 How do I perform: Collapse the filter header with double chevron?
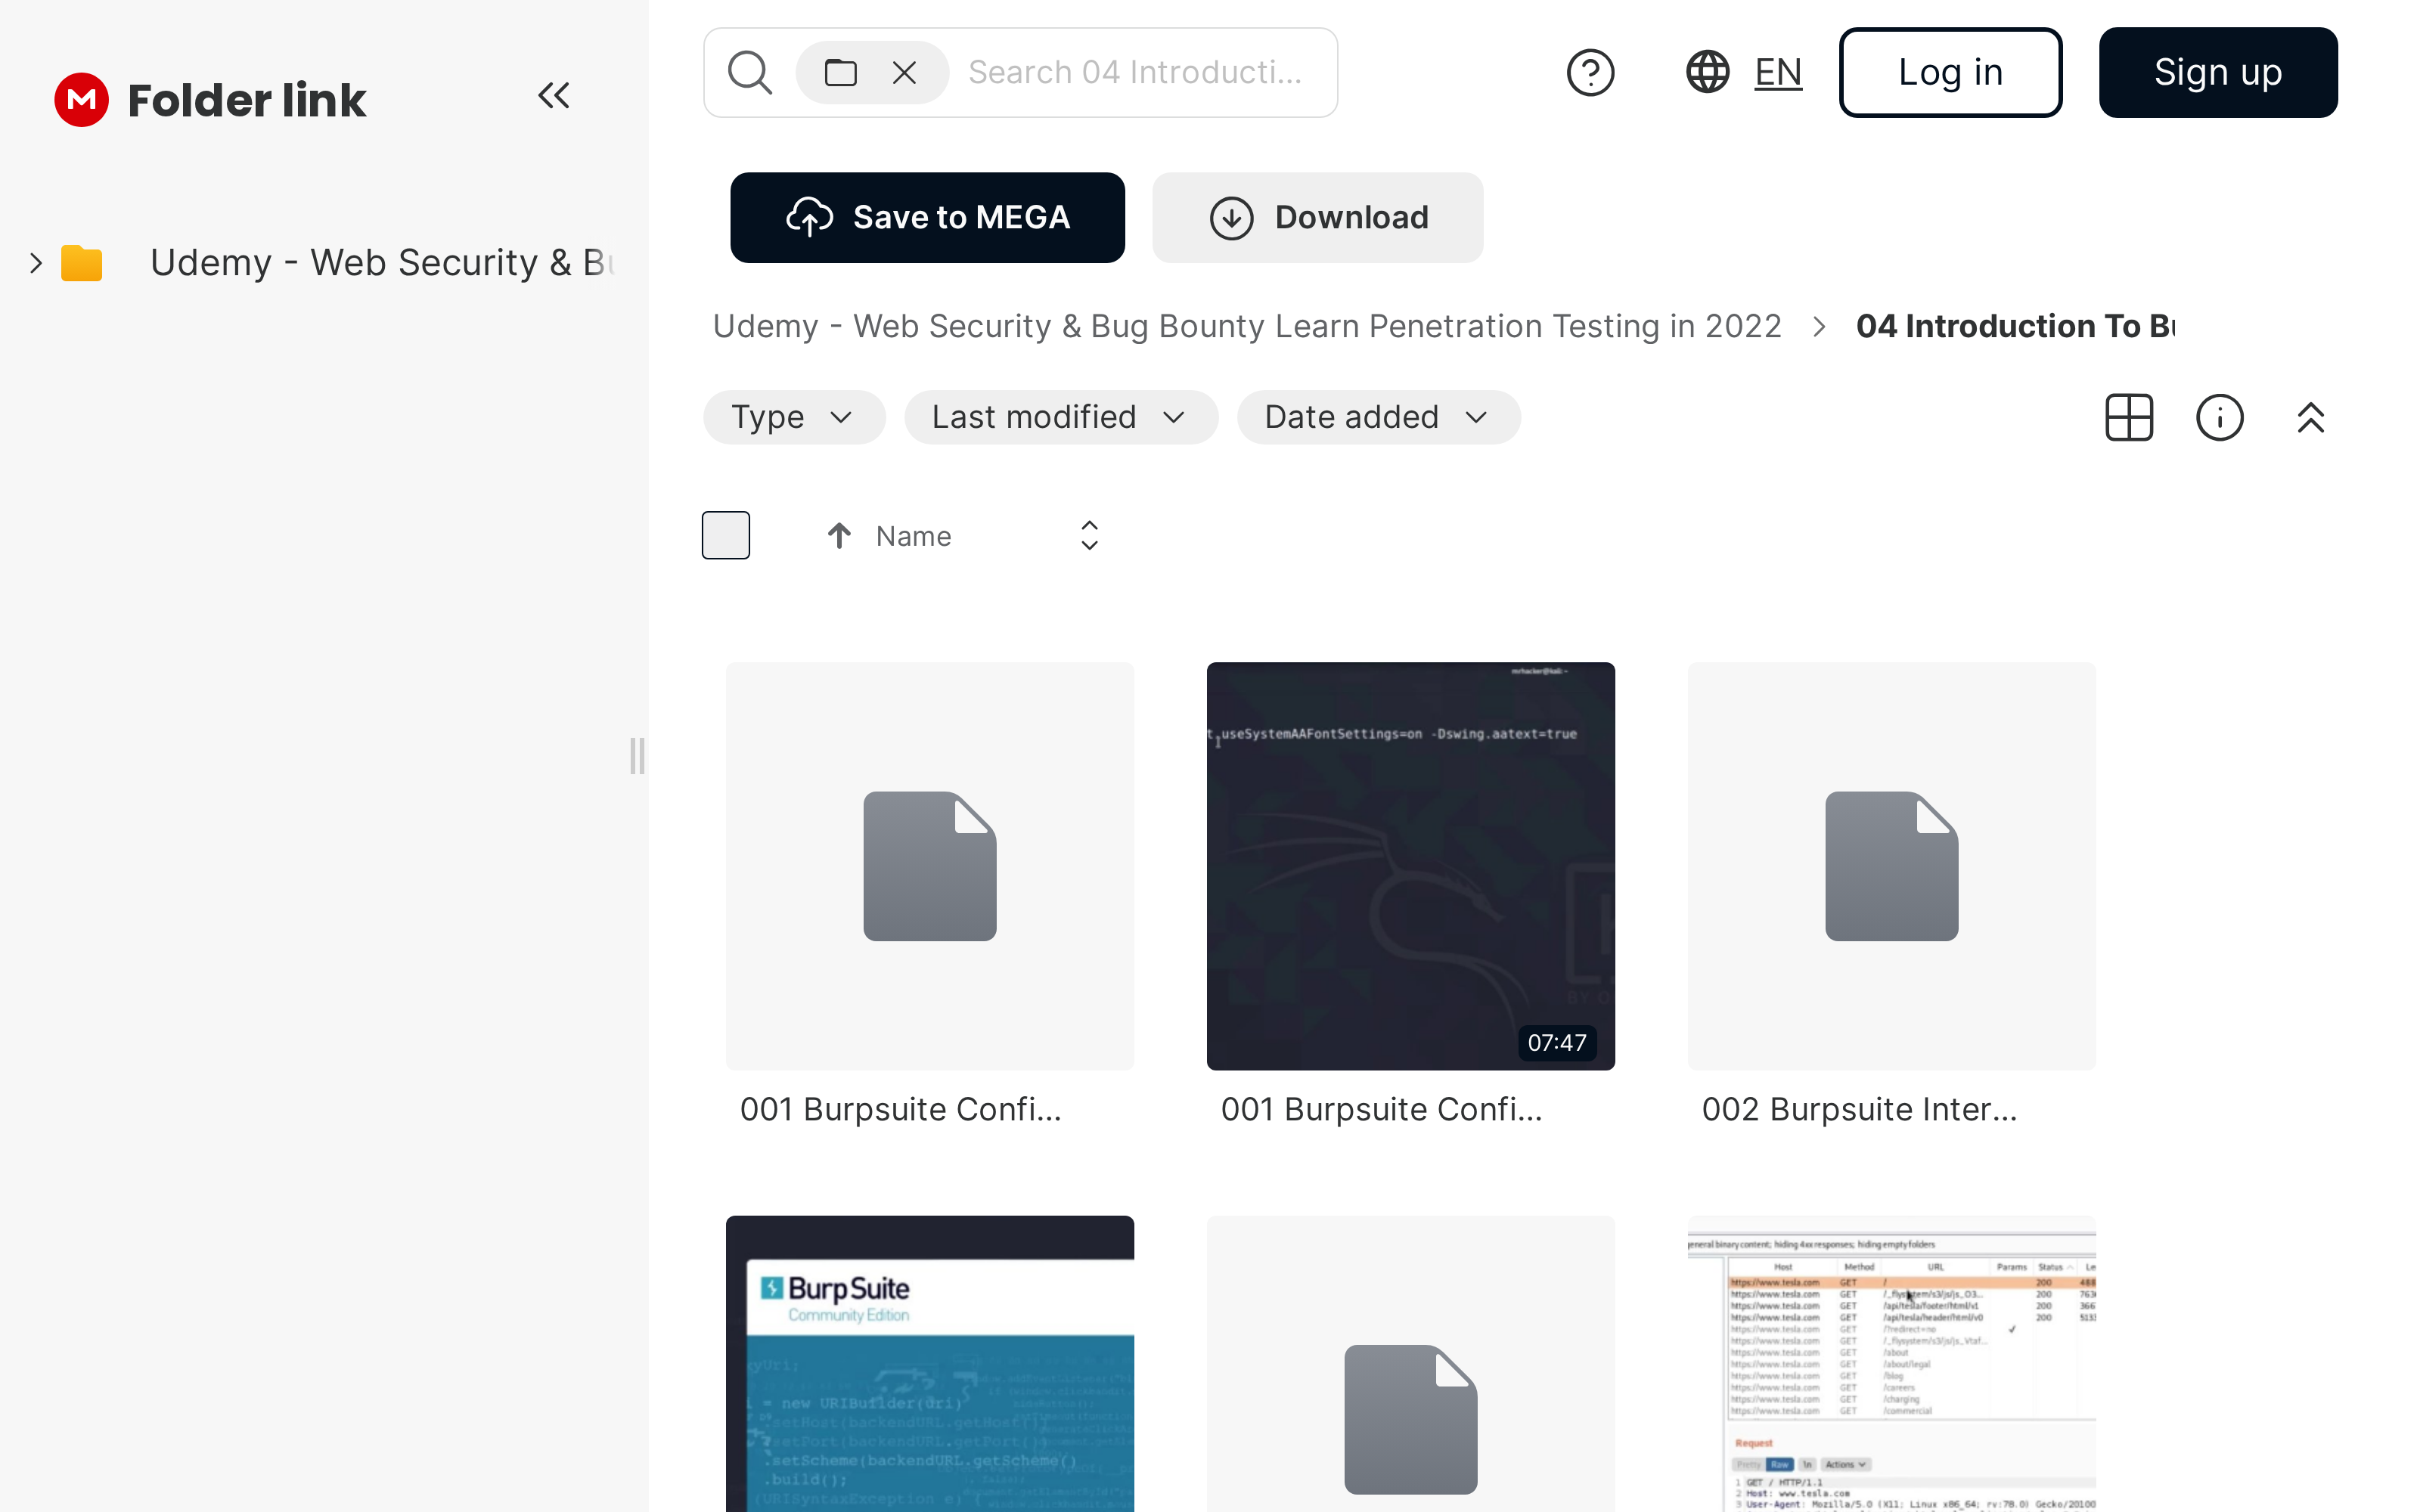coord(2311,417)
